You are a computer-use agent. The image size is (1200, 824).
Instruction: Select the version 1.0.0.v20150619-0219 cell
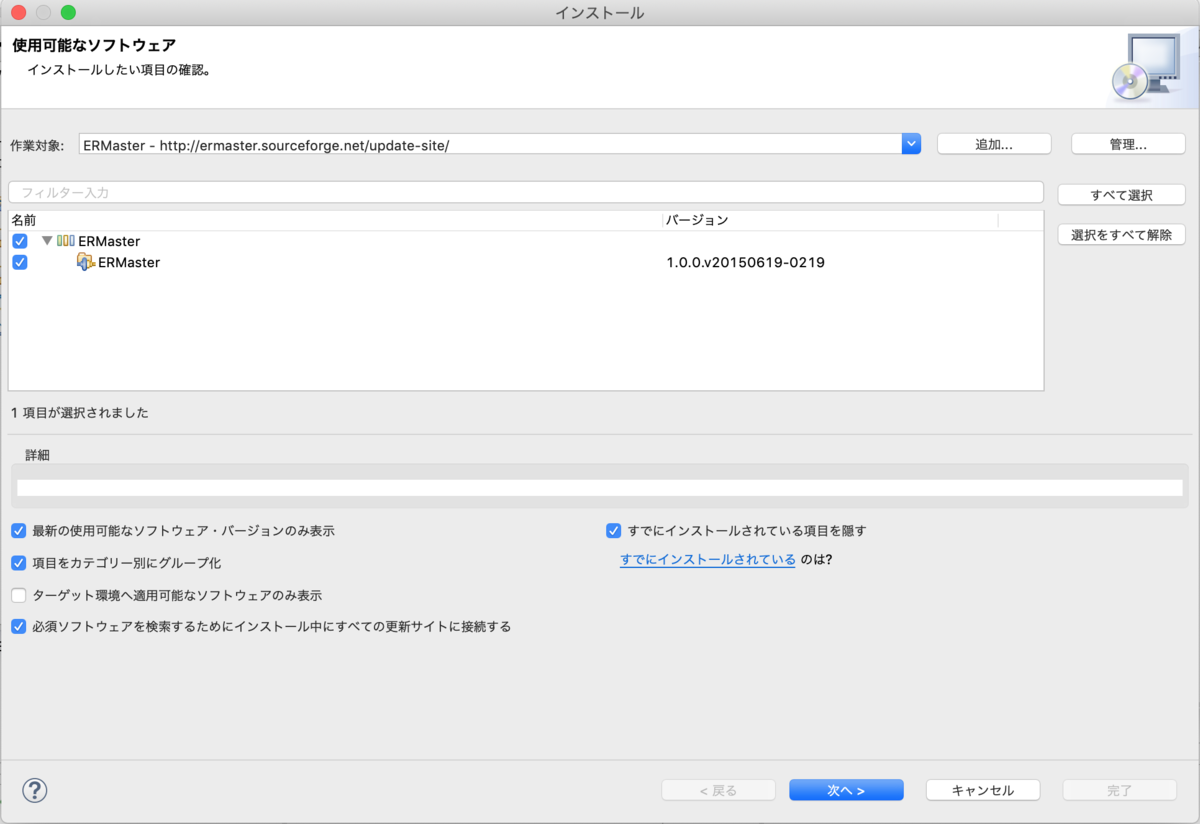click(x=746, y=263)
